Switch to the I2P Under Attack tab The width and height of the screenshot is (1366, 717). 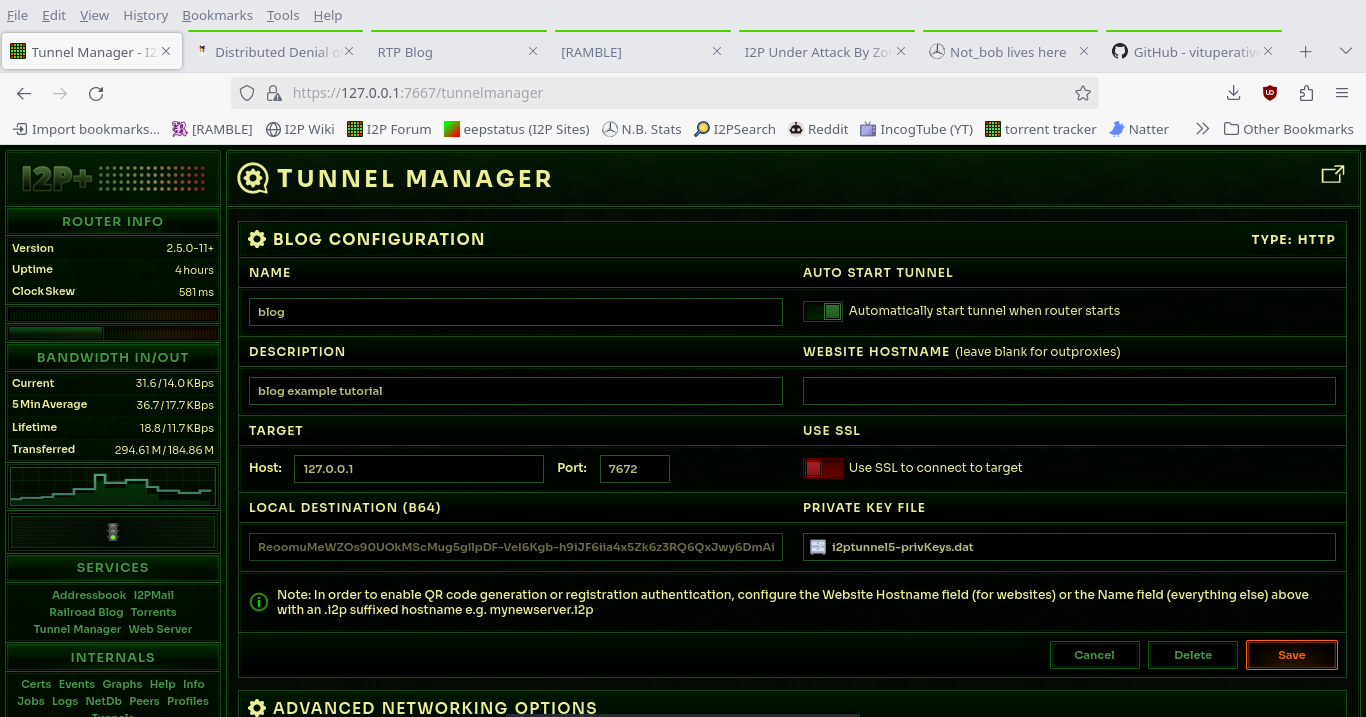click(x=824, y=52)
